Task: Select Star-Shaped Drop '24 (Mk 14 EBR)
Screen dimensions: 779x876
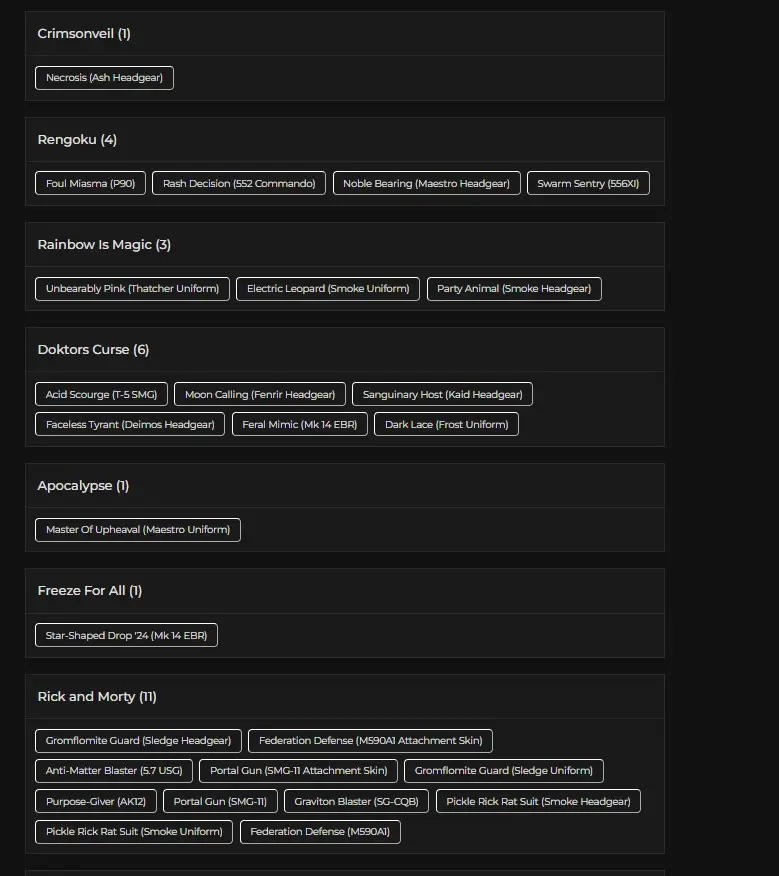Action: [126, 635]
